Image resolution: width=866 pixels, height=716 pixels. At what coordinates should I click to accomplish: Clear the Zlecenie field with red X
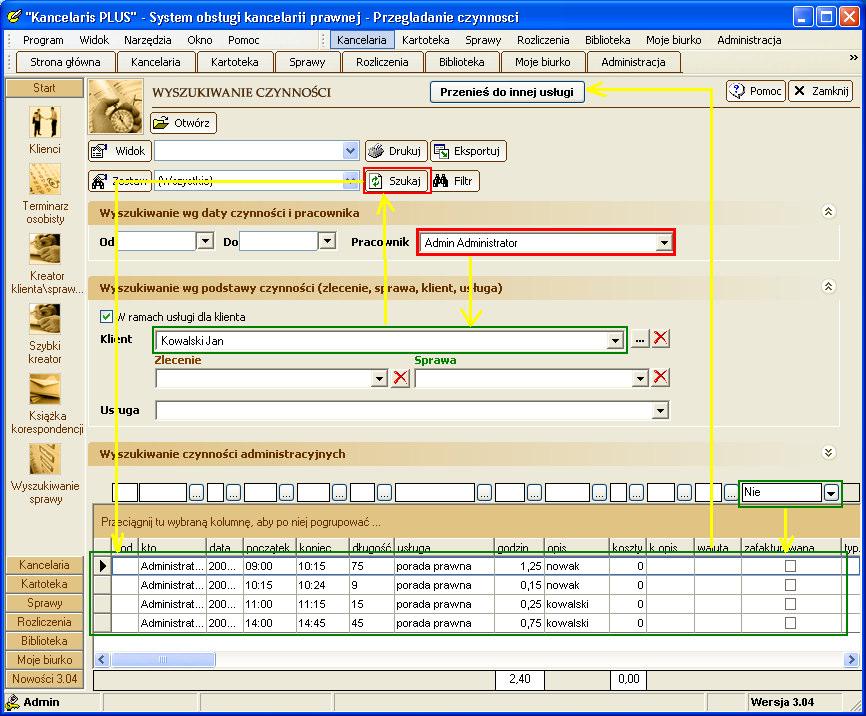click(x=400, y=378)
